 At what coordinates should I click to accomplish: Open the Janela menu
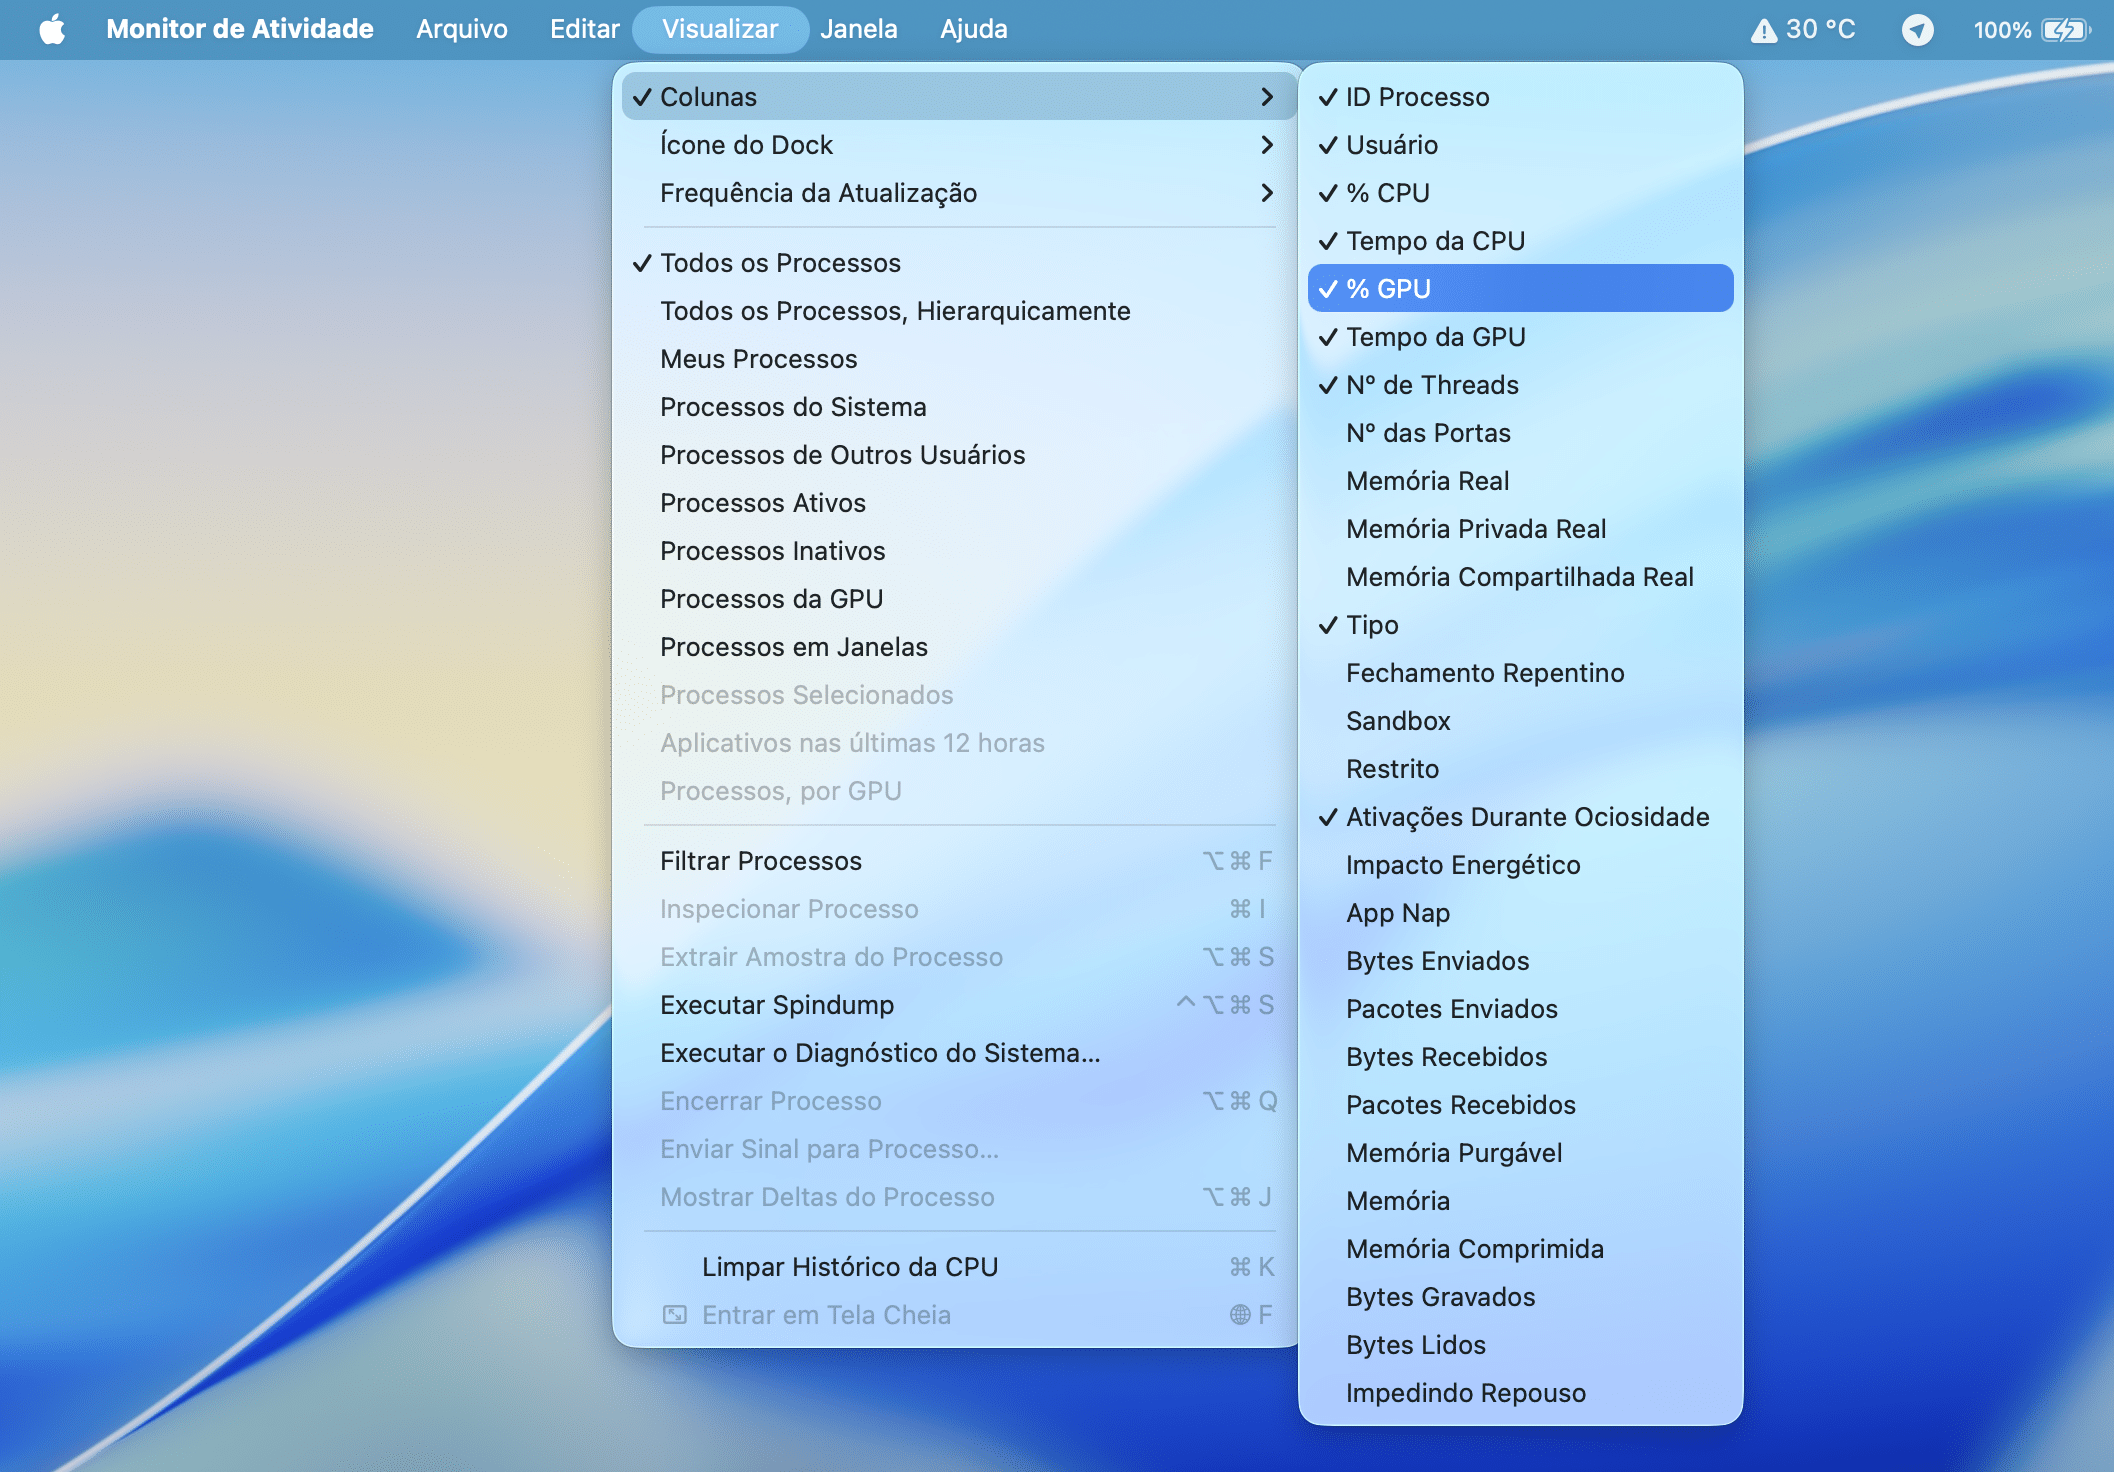click(x=858, y=29)
